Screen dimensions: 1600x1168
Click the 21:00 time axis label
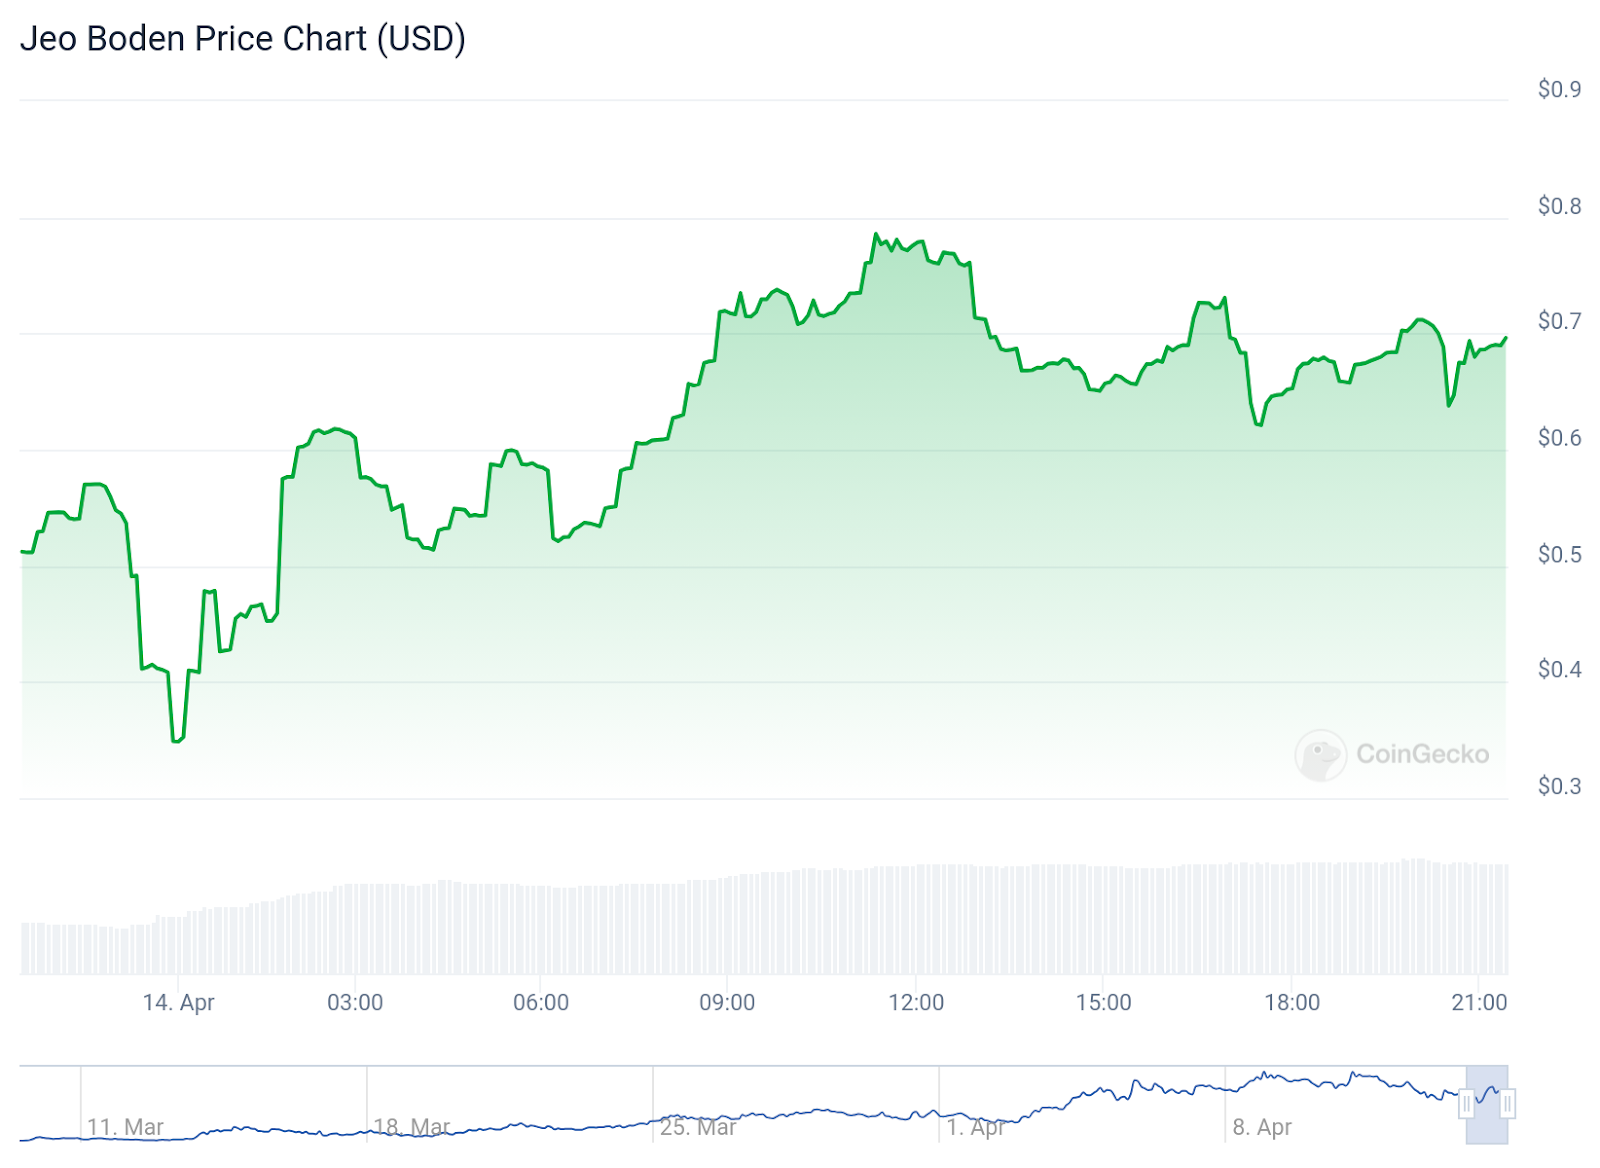(x=1479, y=1002)
